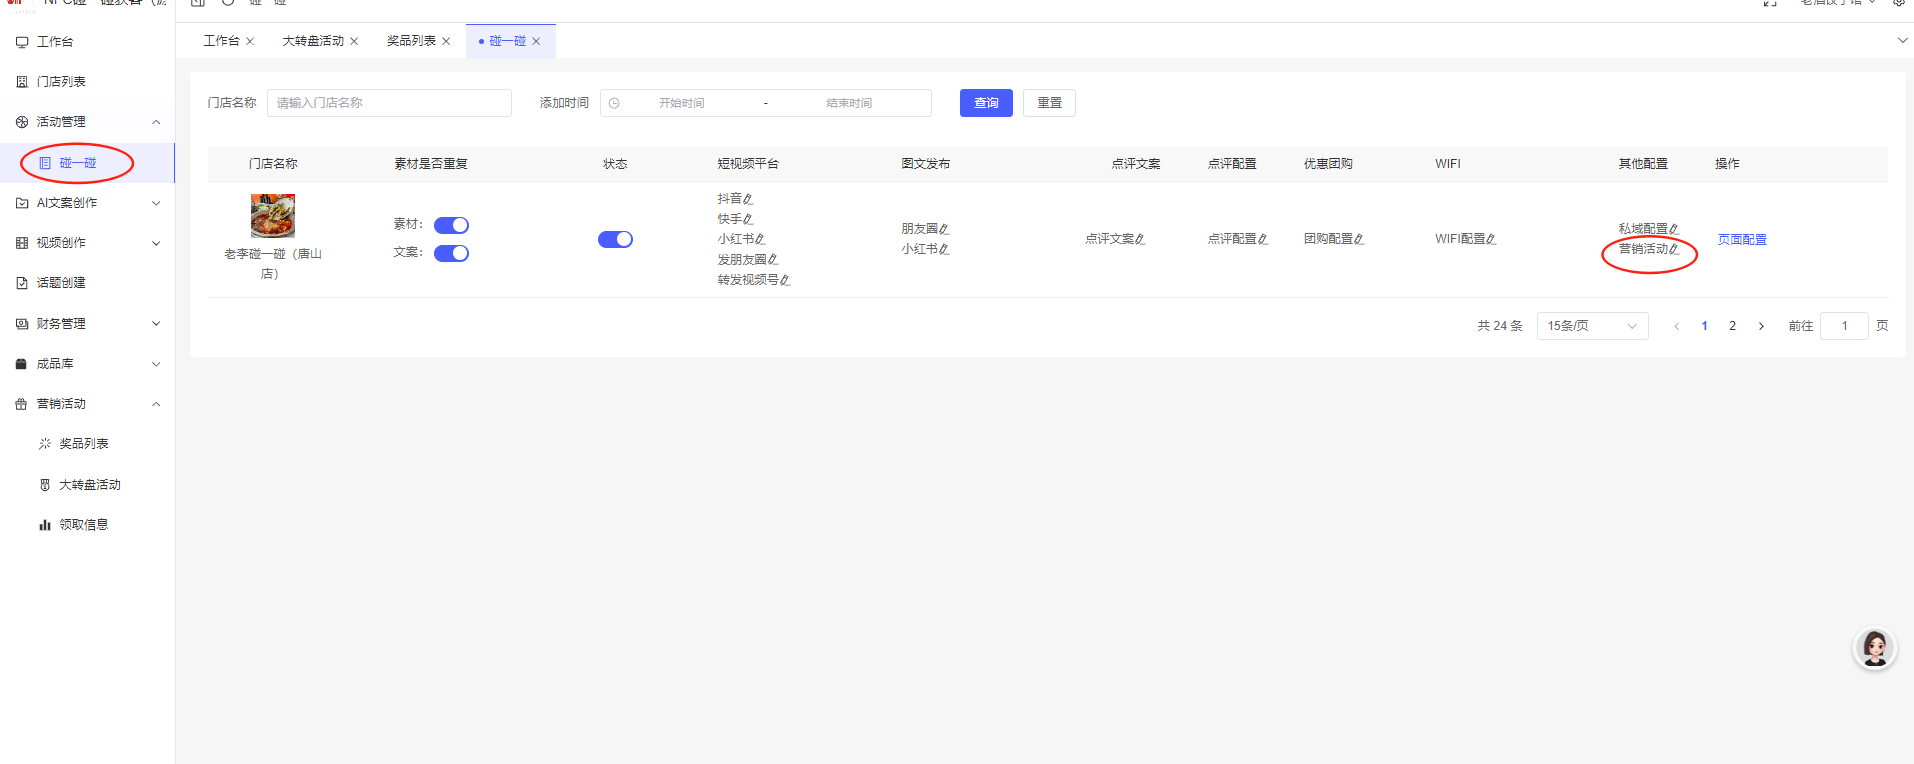Expand the 财务管理 sidebar section
Image resolution: width=1914 pixels, height=764 pixels.
coord(156,324)
